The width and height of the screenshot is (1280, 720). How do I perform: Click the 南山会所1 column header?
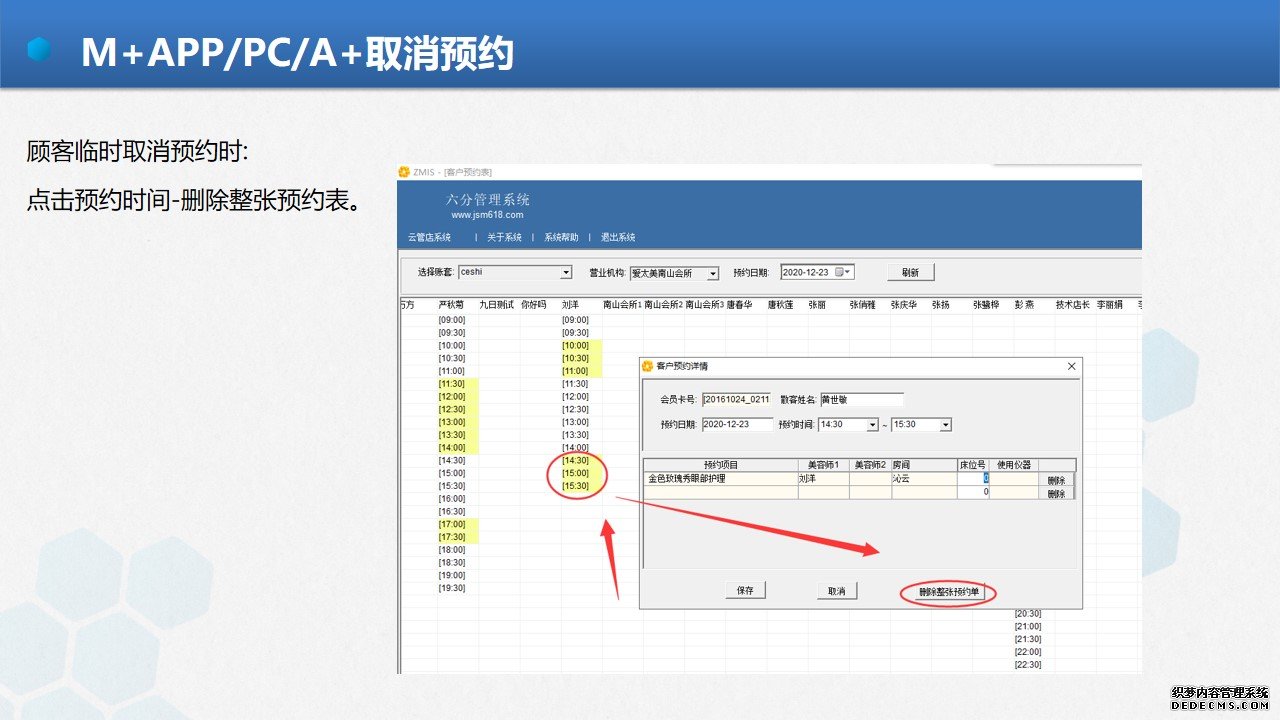click(x=622, y=304)
